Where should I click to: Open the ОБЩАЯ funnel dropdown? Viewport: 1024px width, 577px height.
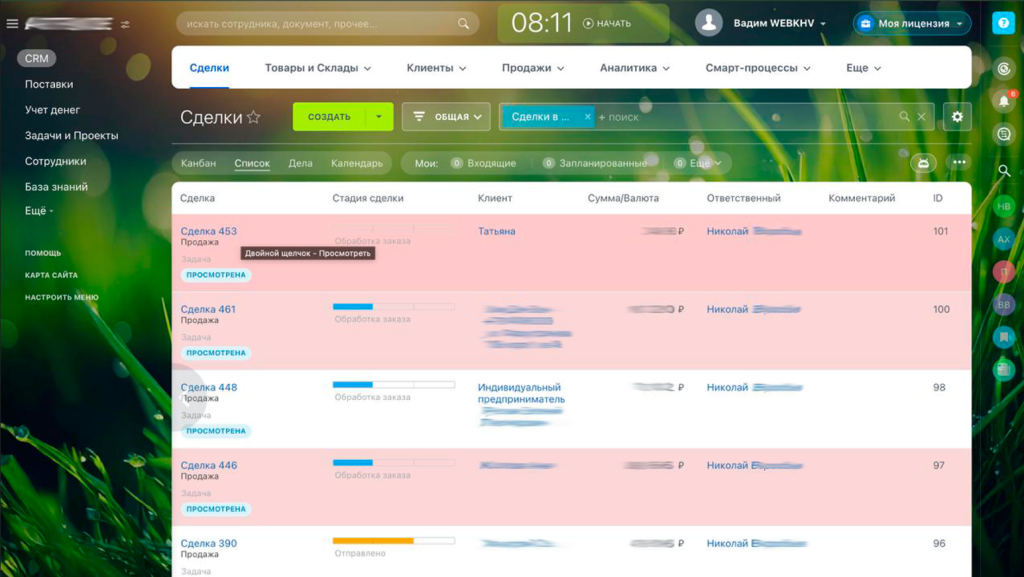point(446,117)
